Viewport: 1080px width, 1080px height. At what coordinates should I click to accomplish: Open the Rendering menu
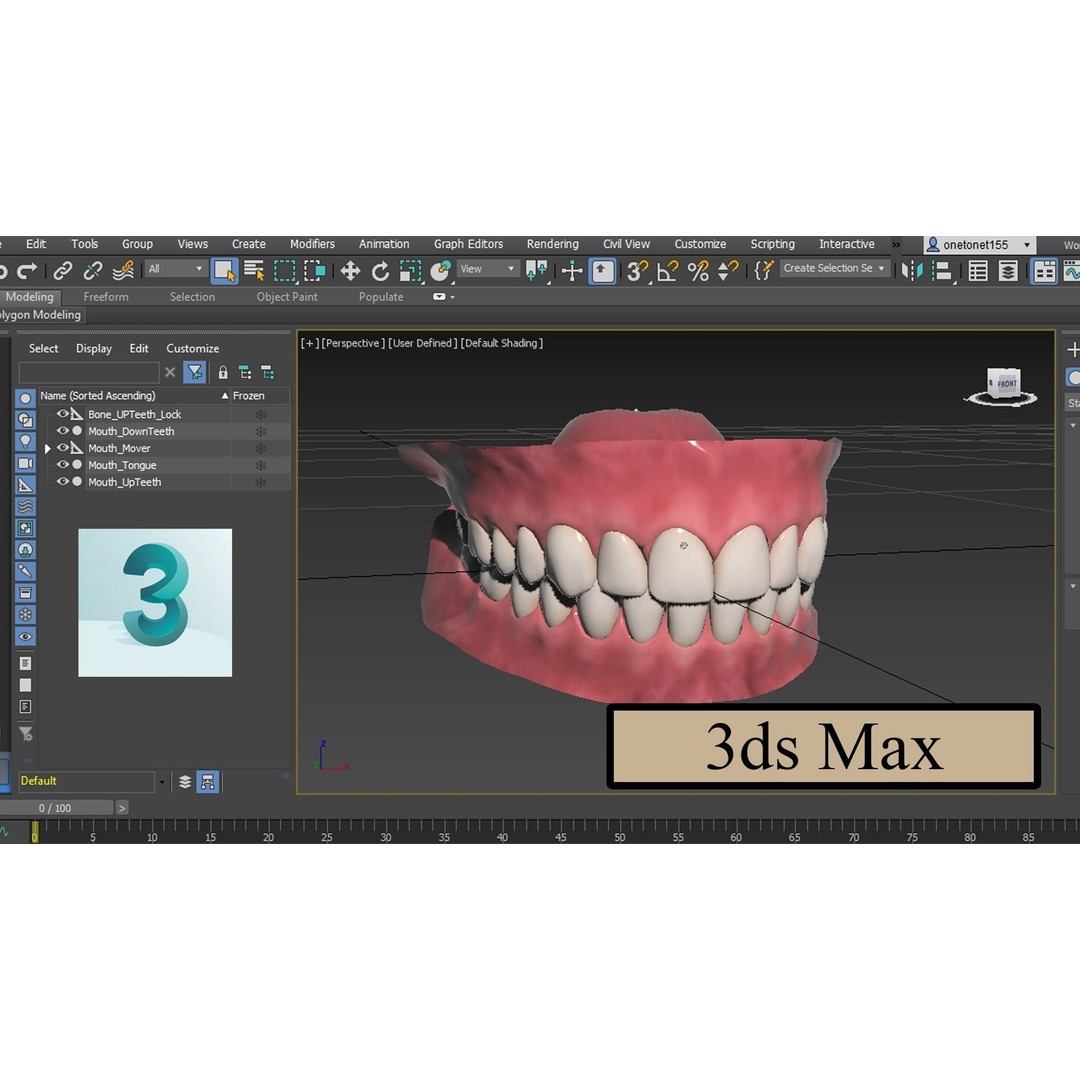coord(552,244)
